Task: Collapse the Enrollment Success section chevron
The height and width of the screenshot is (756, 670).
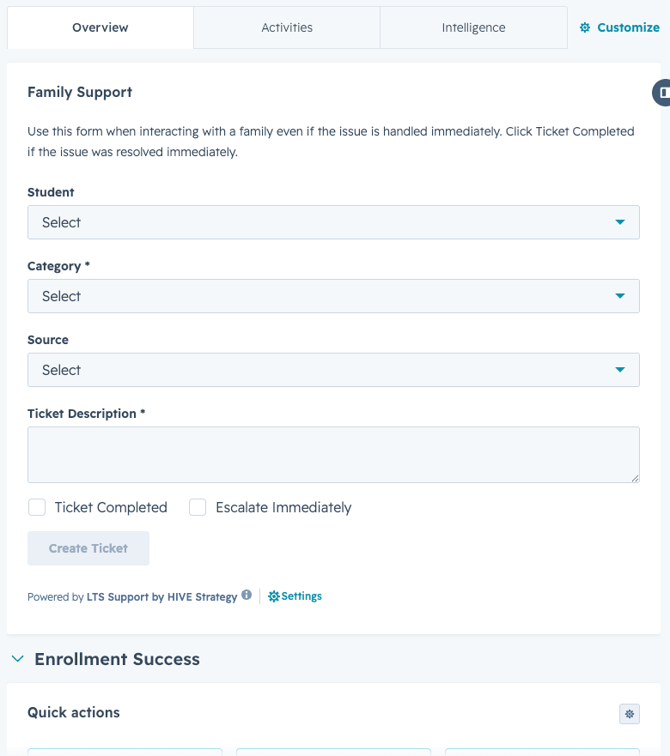Action: [18, 659]
